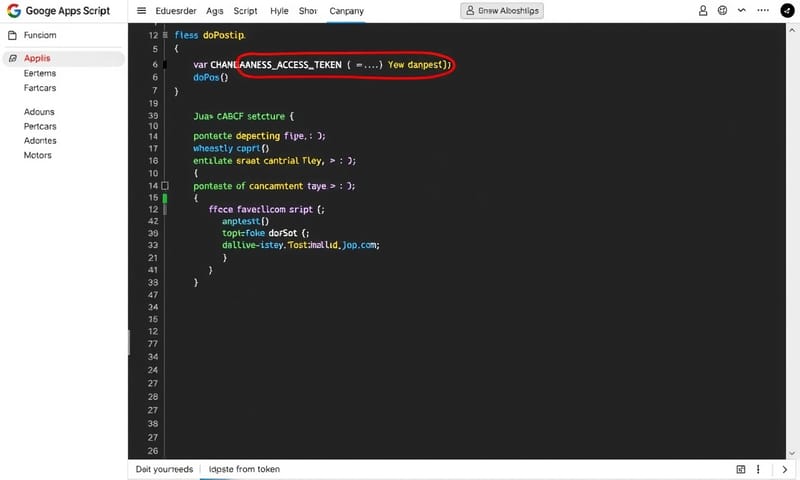This screenshot has width=800, height=480.
Task: Click the Dait yourreeds tab in bottom bar
Action: tap(164, 469)
